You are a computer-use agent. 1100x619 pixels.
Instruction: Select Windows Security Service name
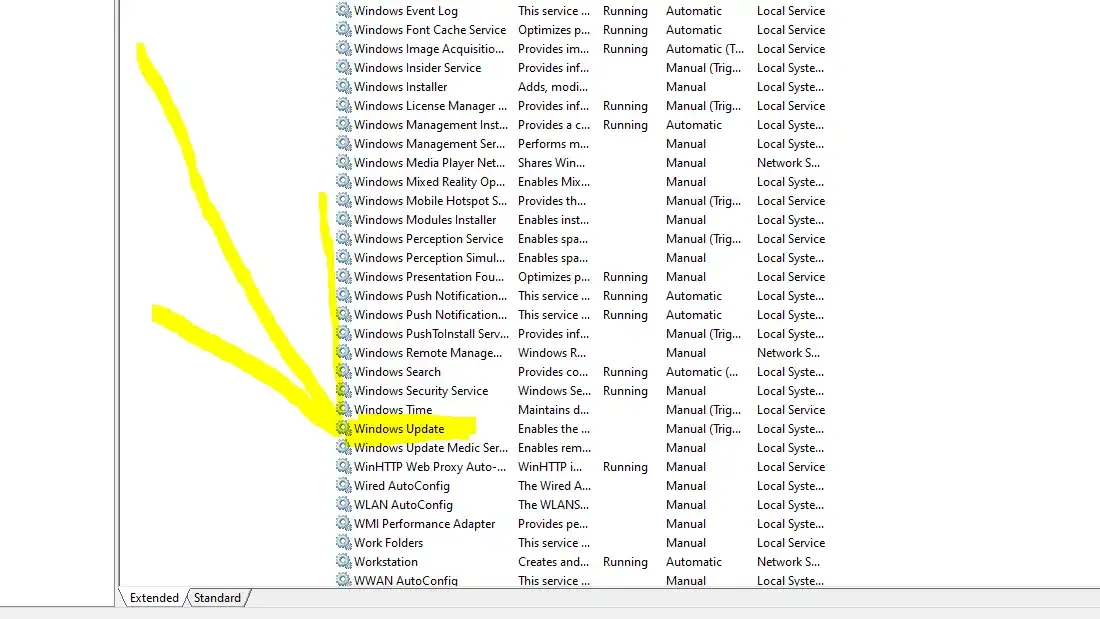tap(421, 391)
